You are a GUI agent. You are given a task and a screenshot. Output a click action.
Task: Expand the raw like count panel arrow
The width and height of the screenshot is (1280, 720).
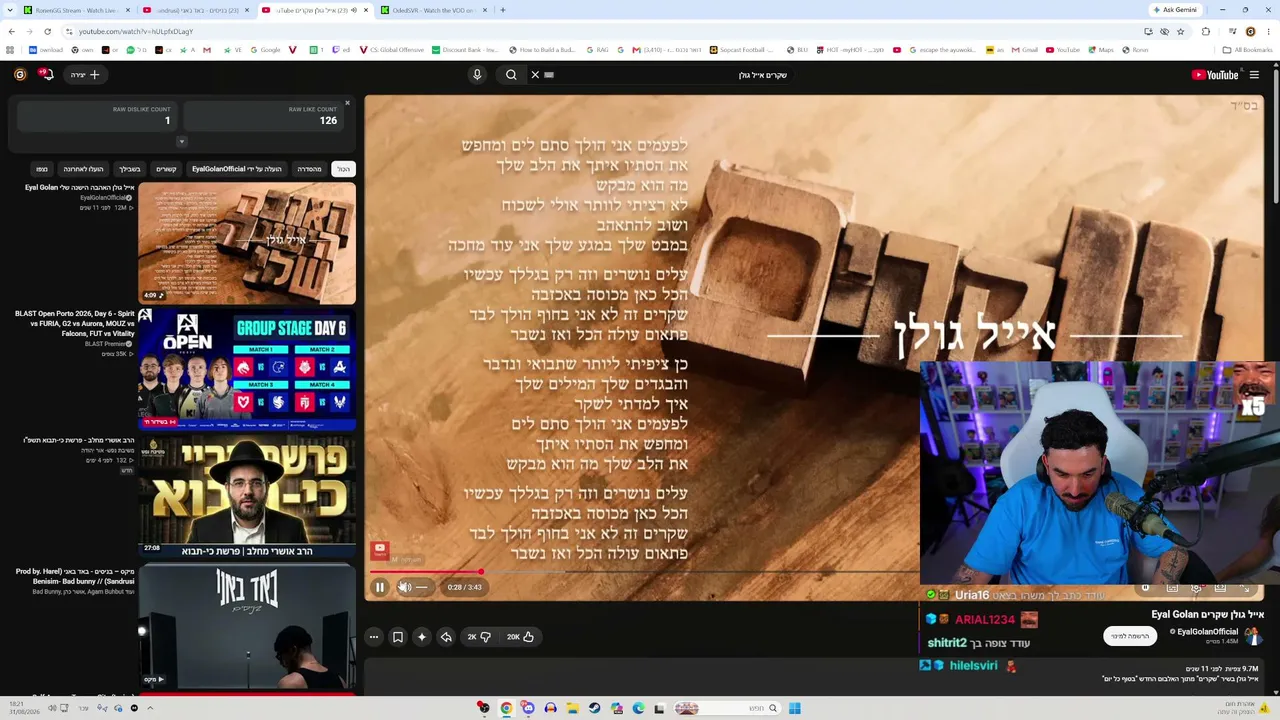pos(181,141)
